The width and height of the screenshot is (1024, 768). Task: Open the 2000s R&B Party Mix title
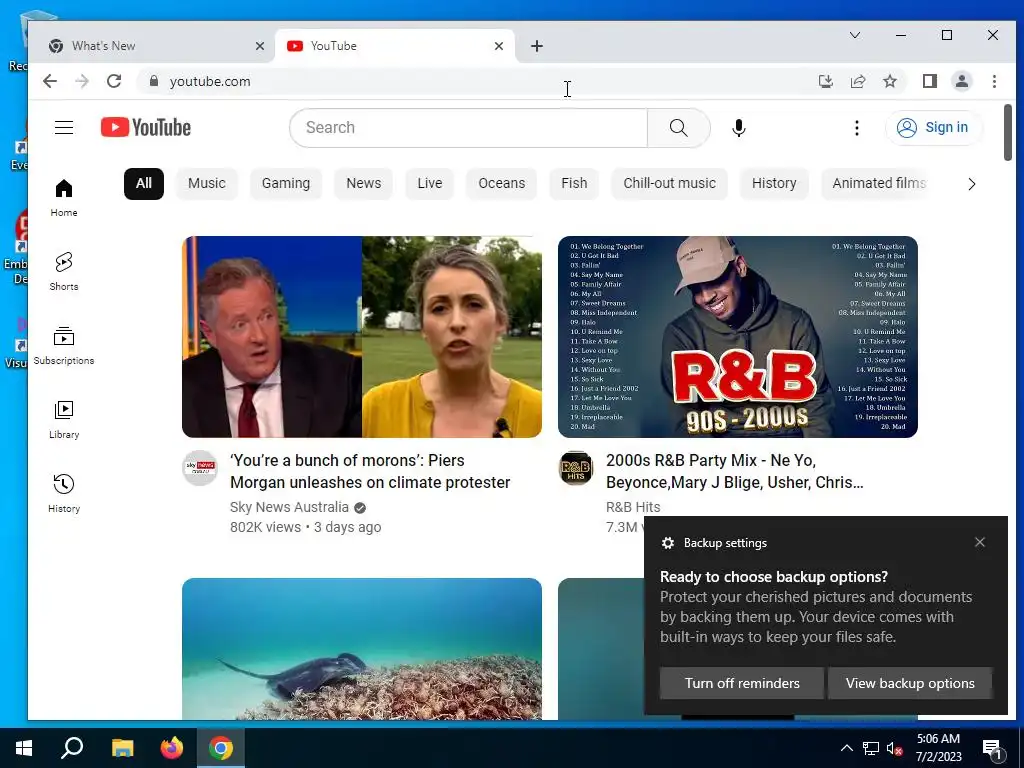(735, 471)
